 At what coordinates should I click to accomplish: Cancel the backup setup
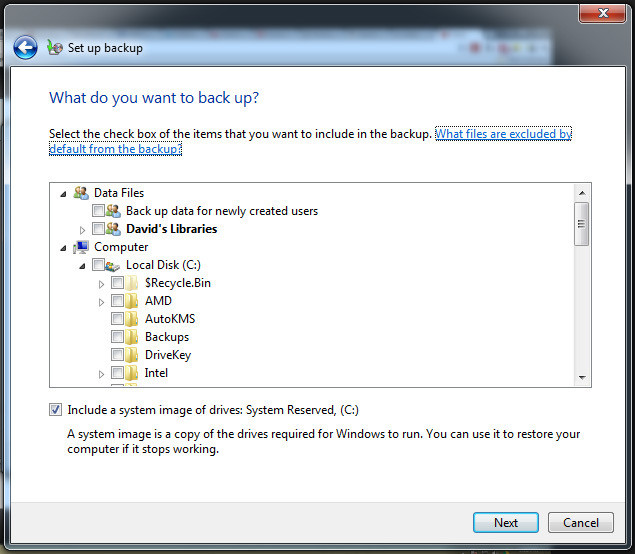pyautogui.click(x=580, y=522)
